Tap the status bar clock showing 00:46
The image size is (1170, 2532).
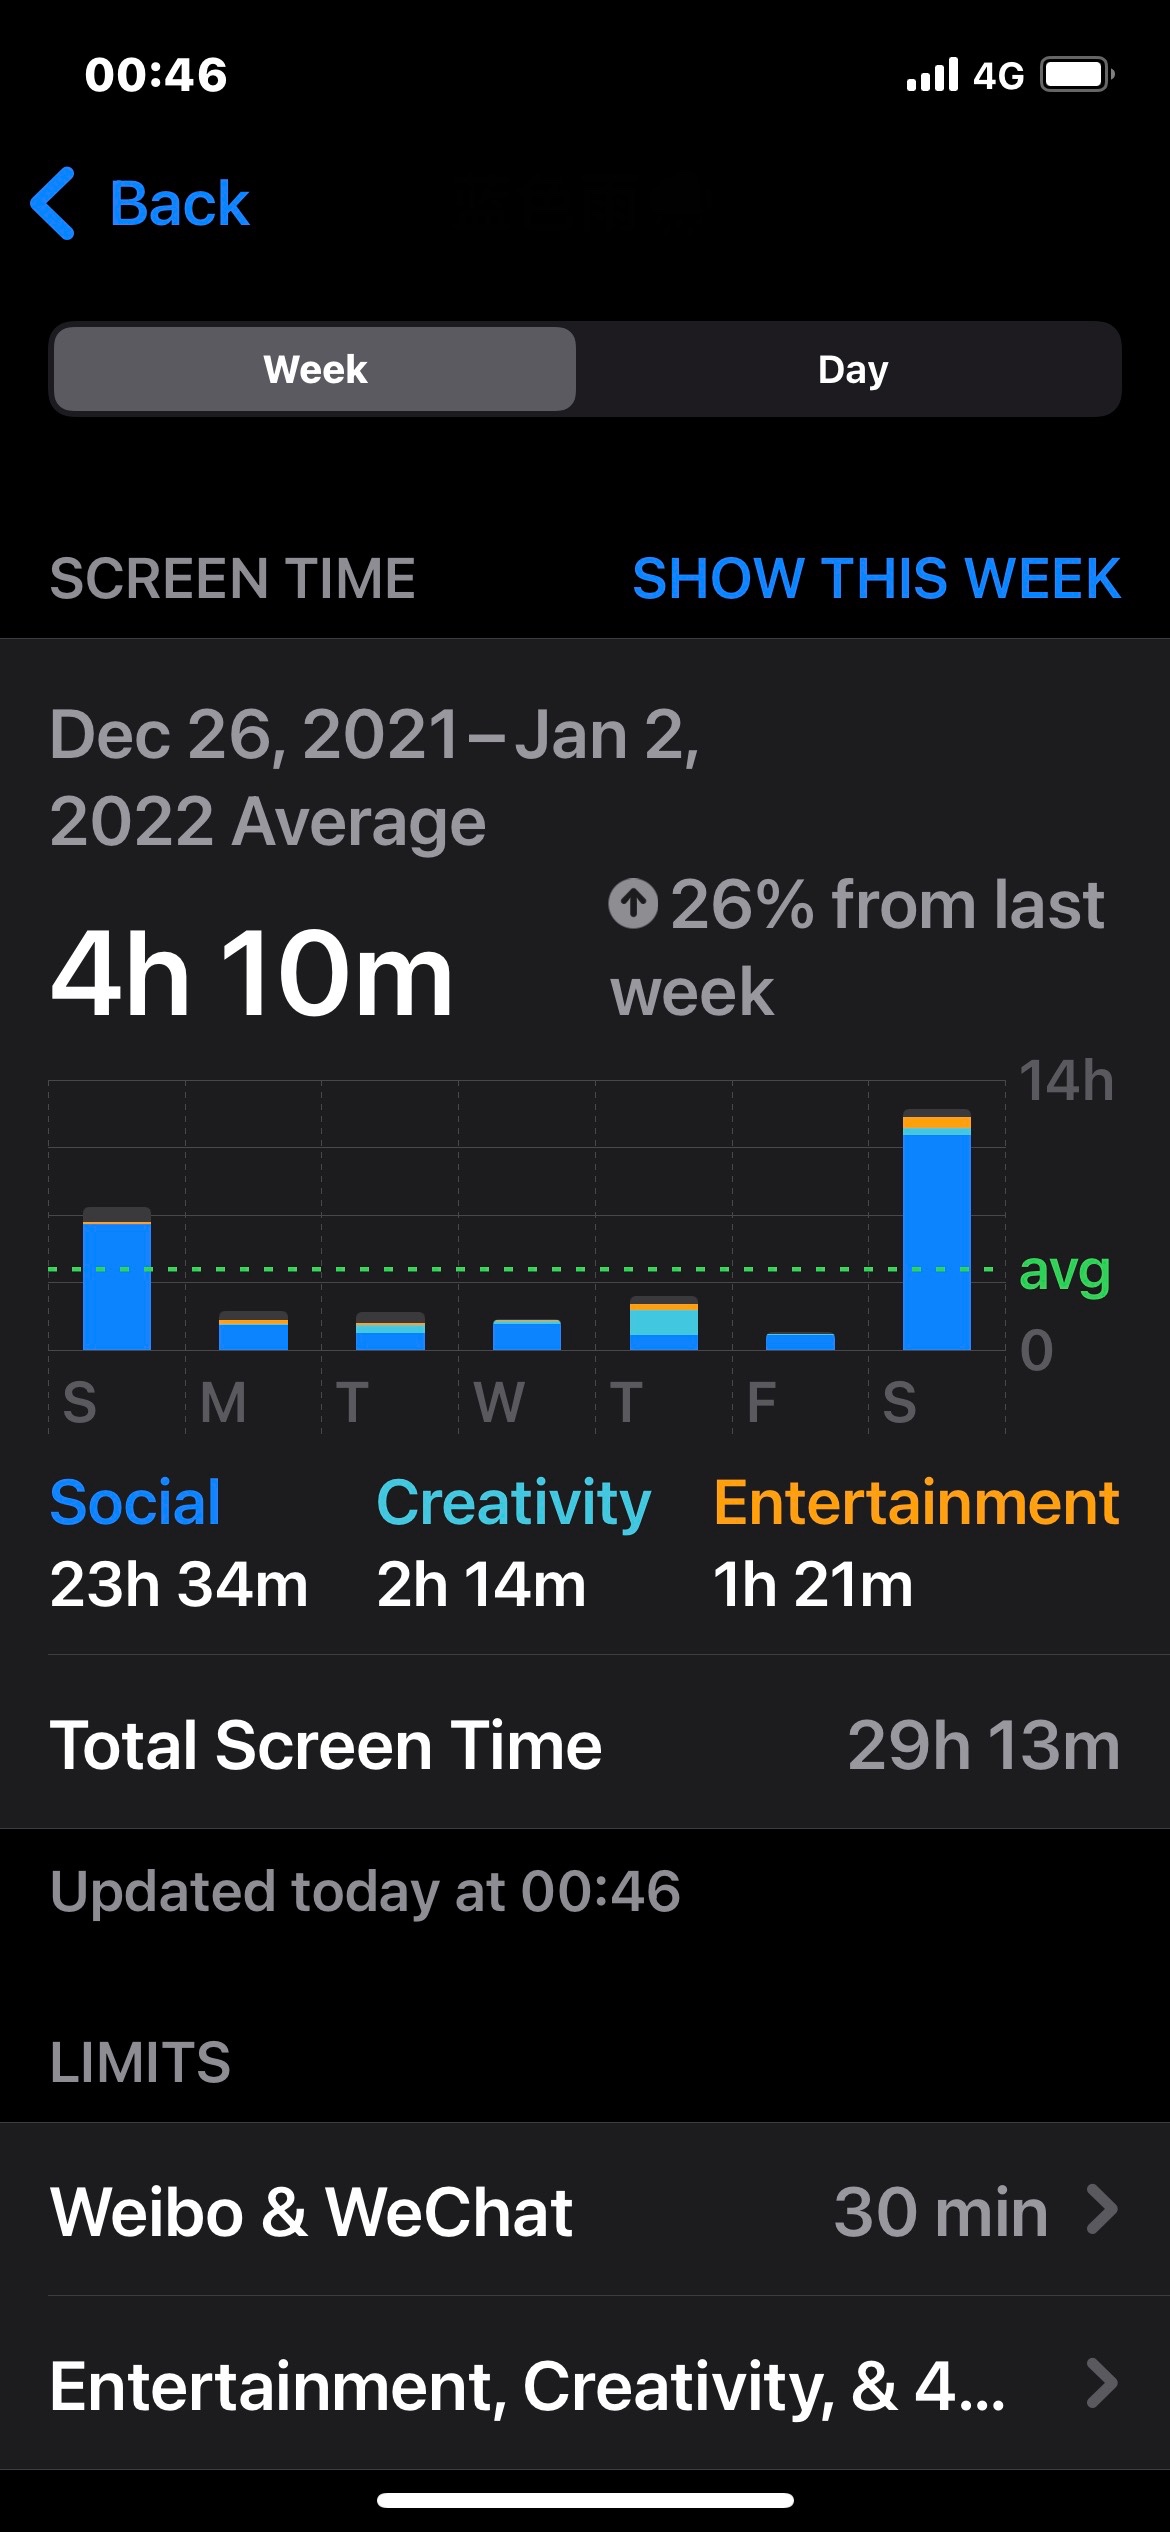pos(156,75)
